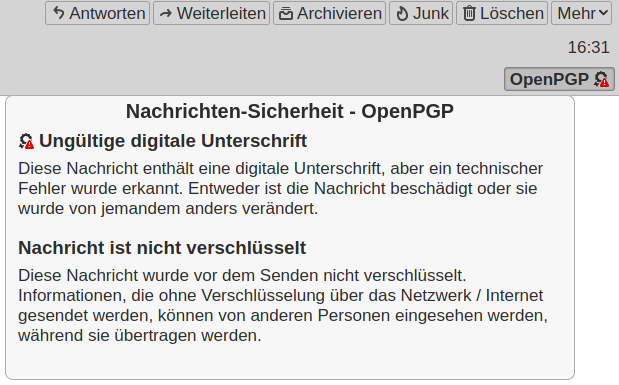
Task: Reply using the Antworten button
Action: tap(98, 13)
